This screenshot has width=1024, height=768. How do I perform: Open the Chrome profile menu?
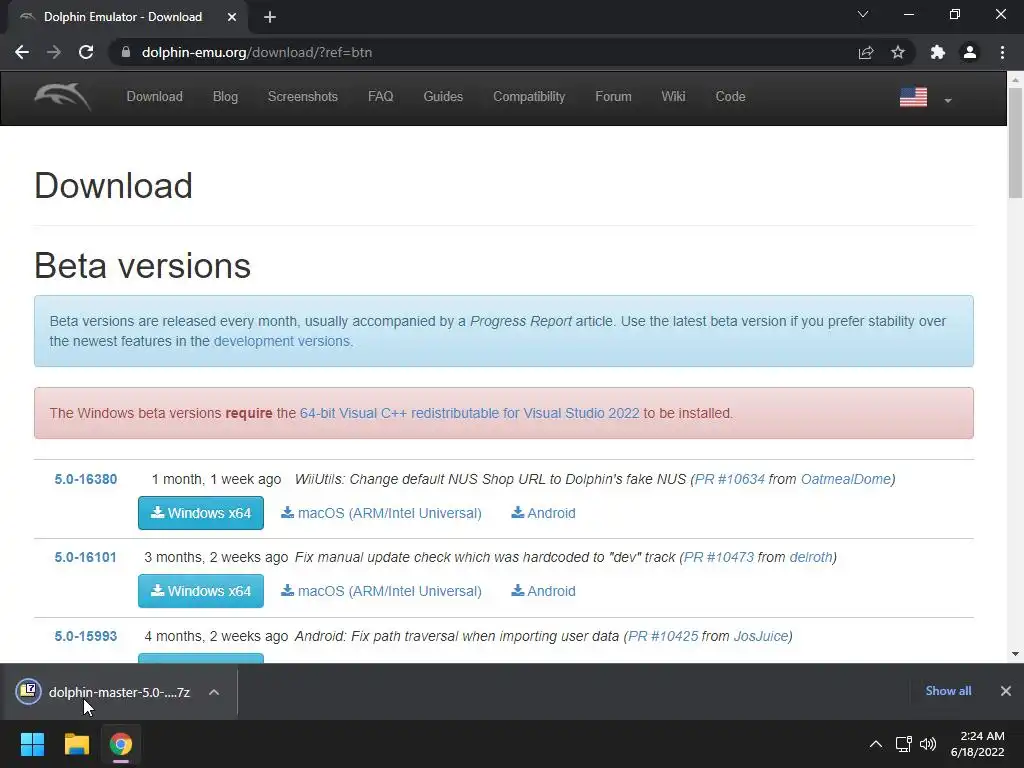[970, 52]
